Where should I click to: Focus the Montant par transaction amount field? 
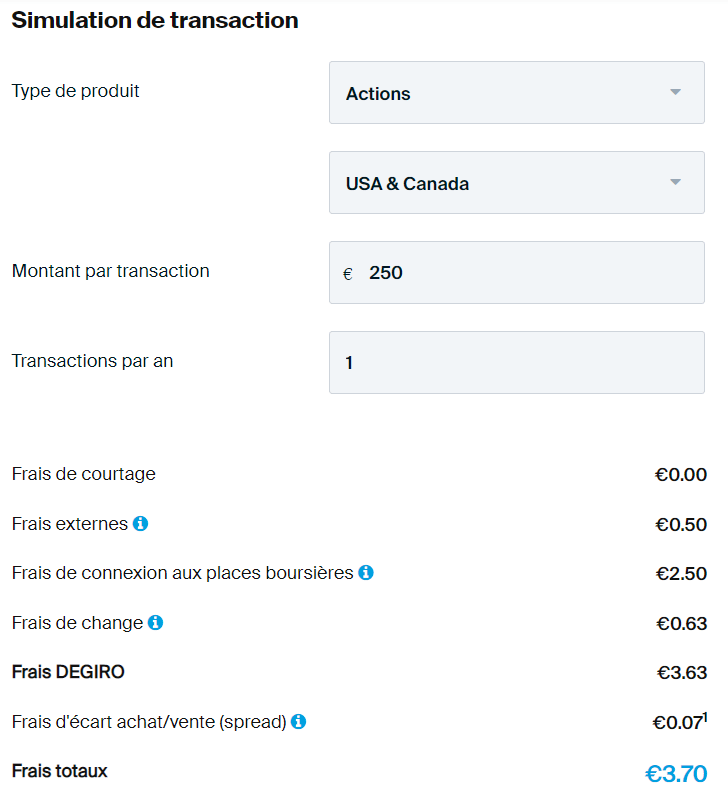click(x=530, y=273)
